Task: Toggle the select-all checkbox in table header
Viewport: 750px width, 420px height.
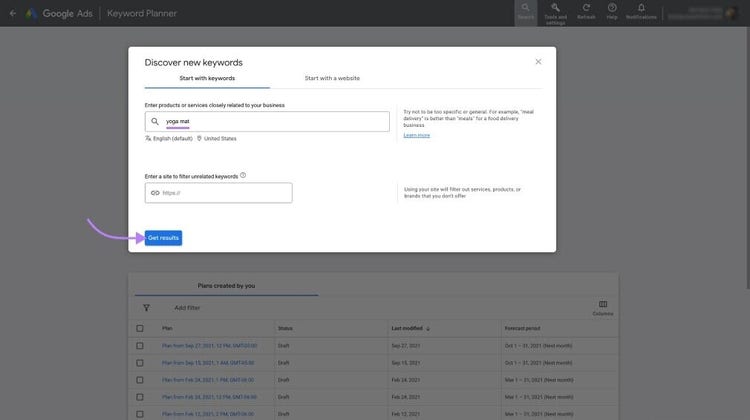Action: pos(140,328)
